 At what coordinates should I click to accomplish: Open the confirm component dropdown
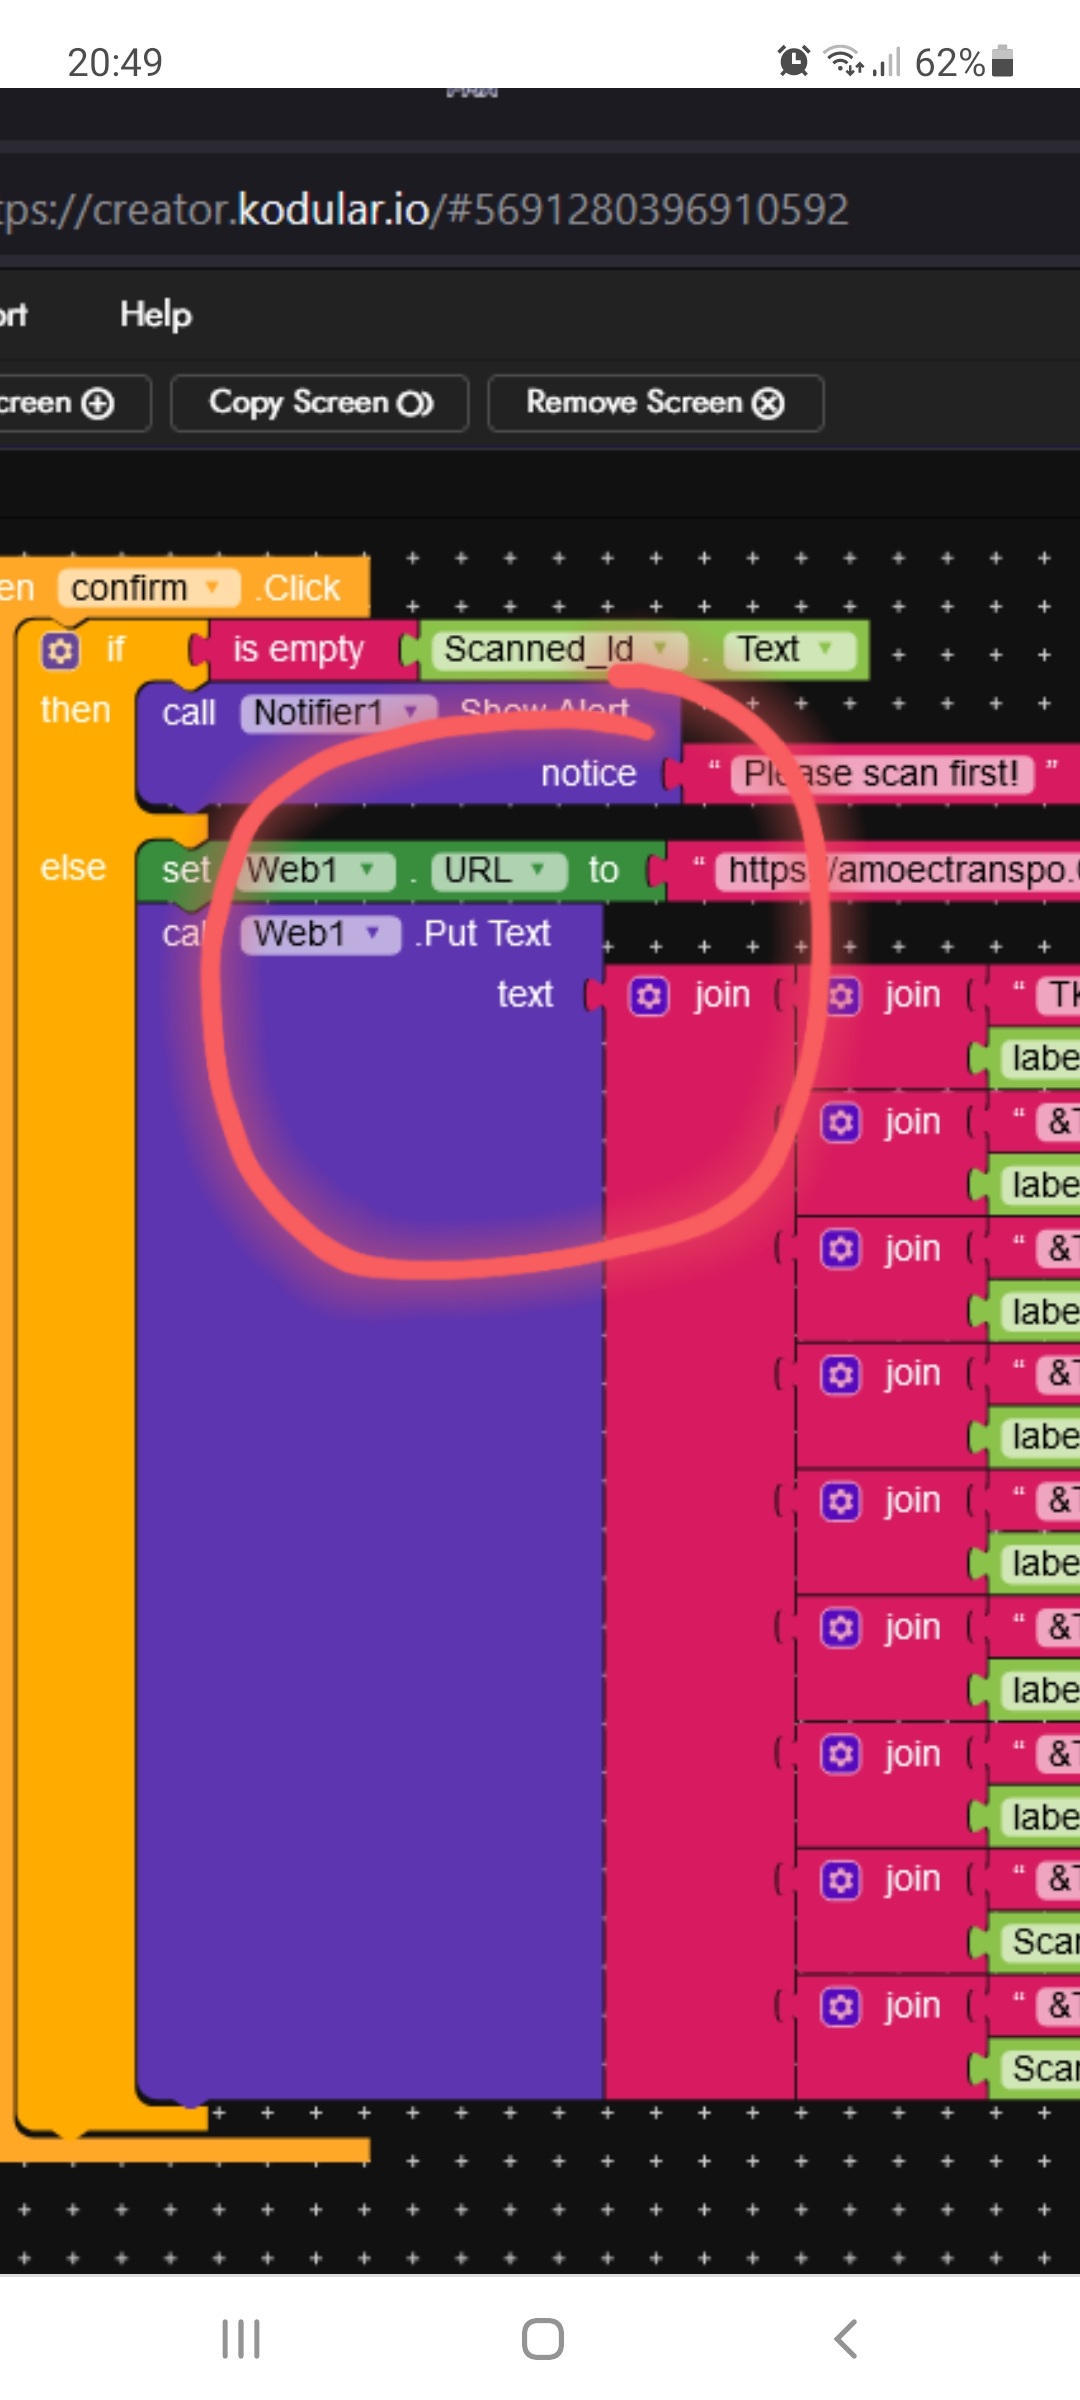point(149,587)
